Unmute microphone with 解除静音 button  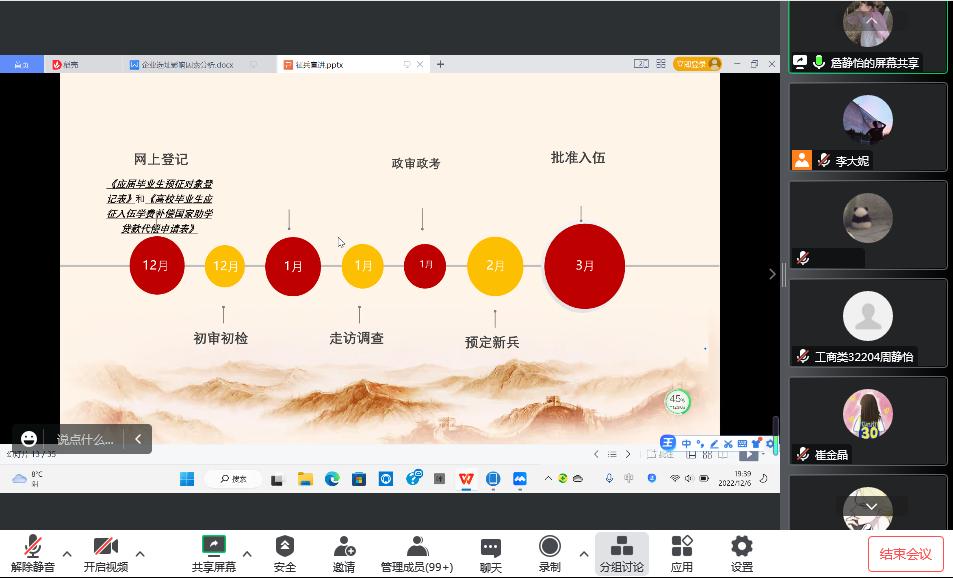coord(33,553)
